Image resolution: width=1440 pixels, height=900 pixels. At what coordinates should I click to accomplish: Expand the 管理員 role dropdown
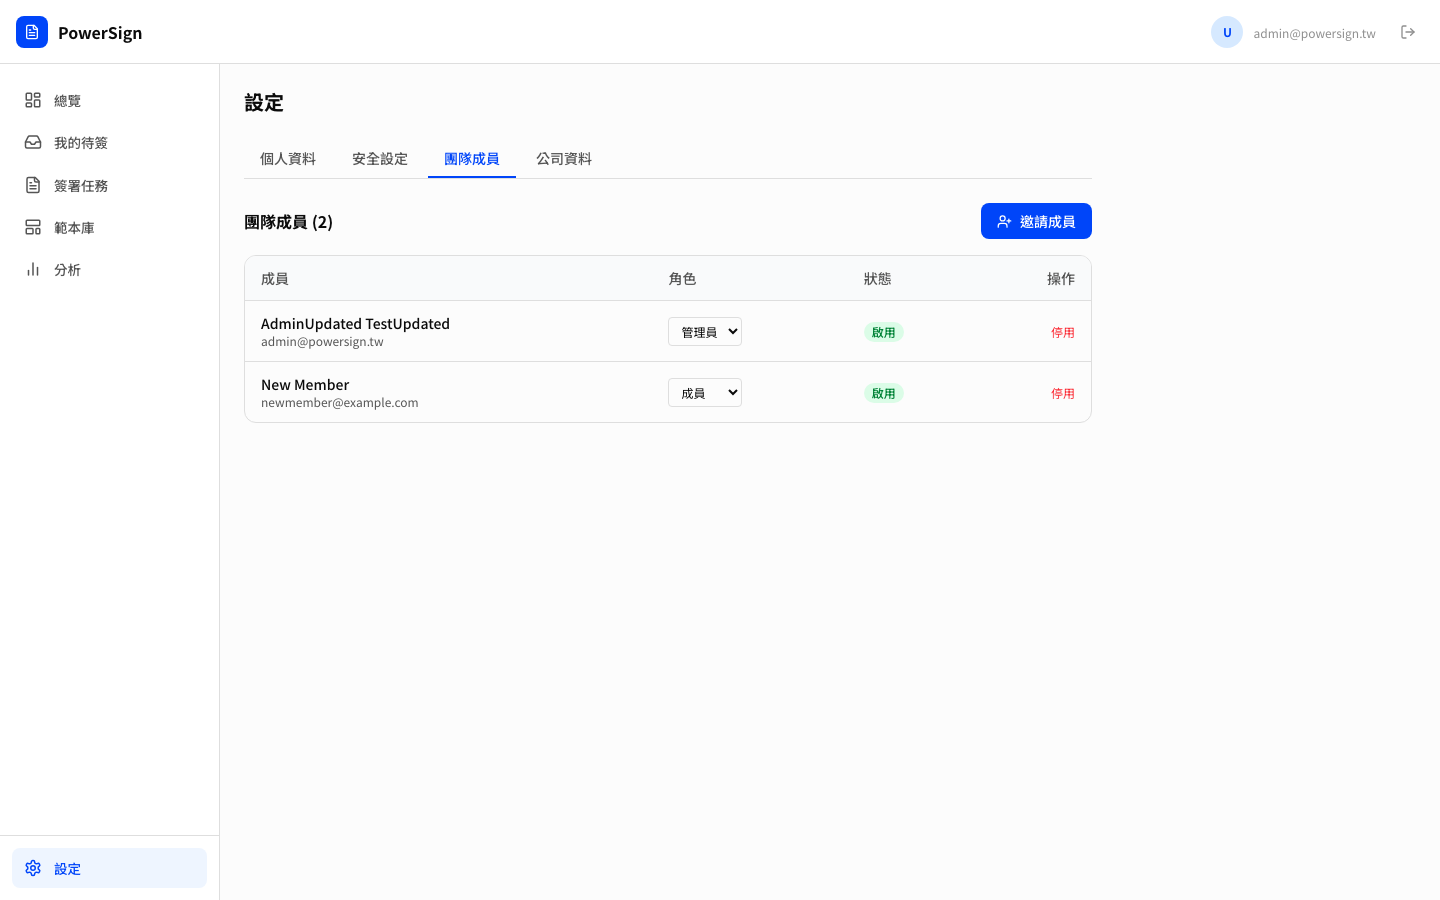[705, 332]
